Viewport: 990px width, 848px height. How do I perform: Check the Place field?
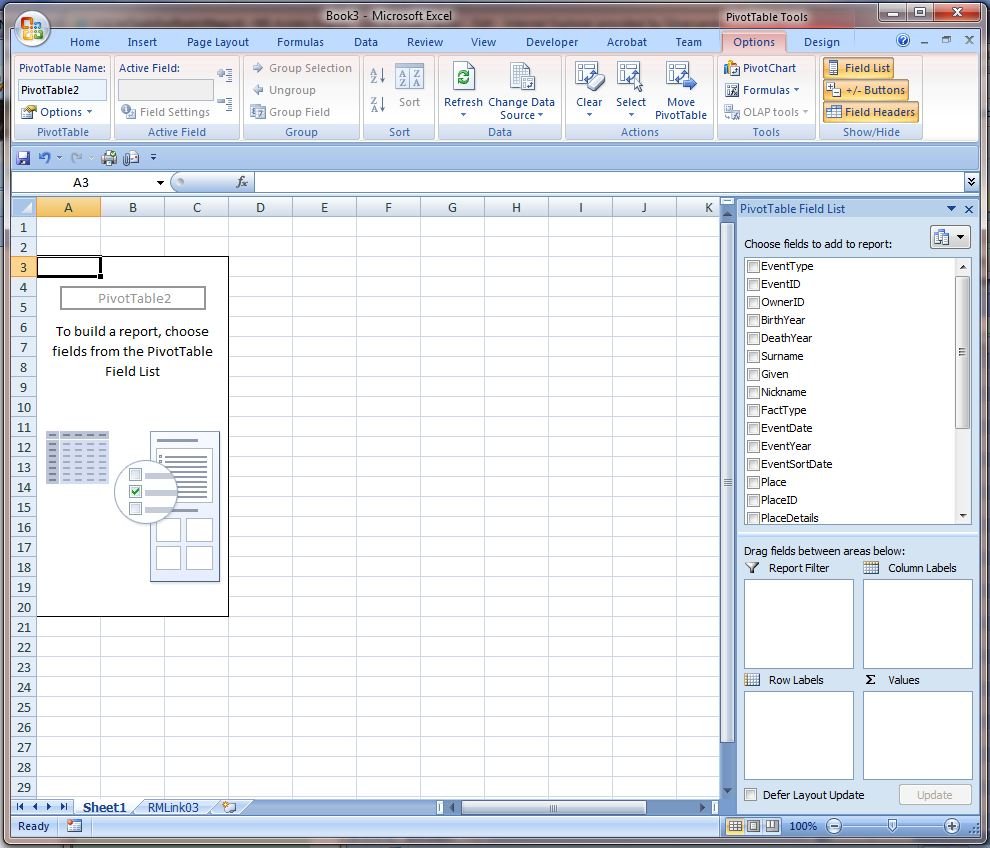point(753,482)
